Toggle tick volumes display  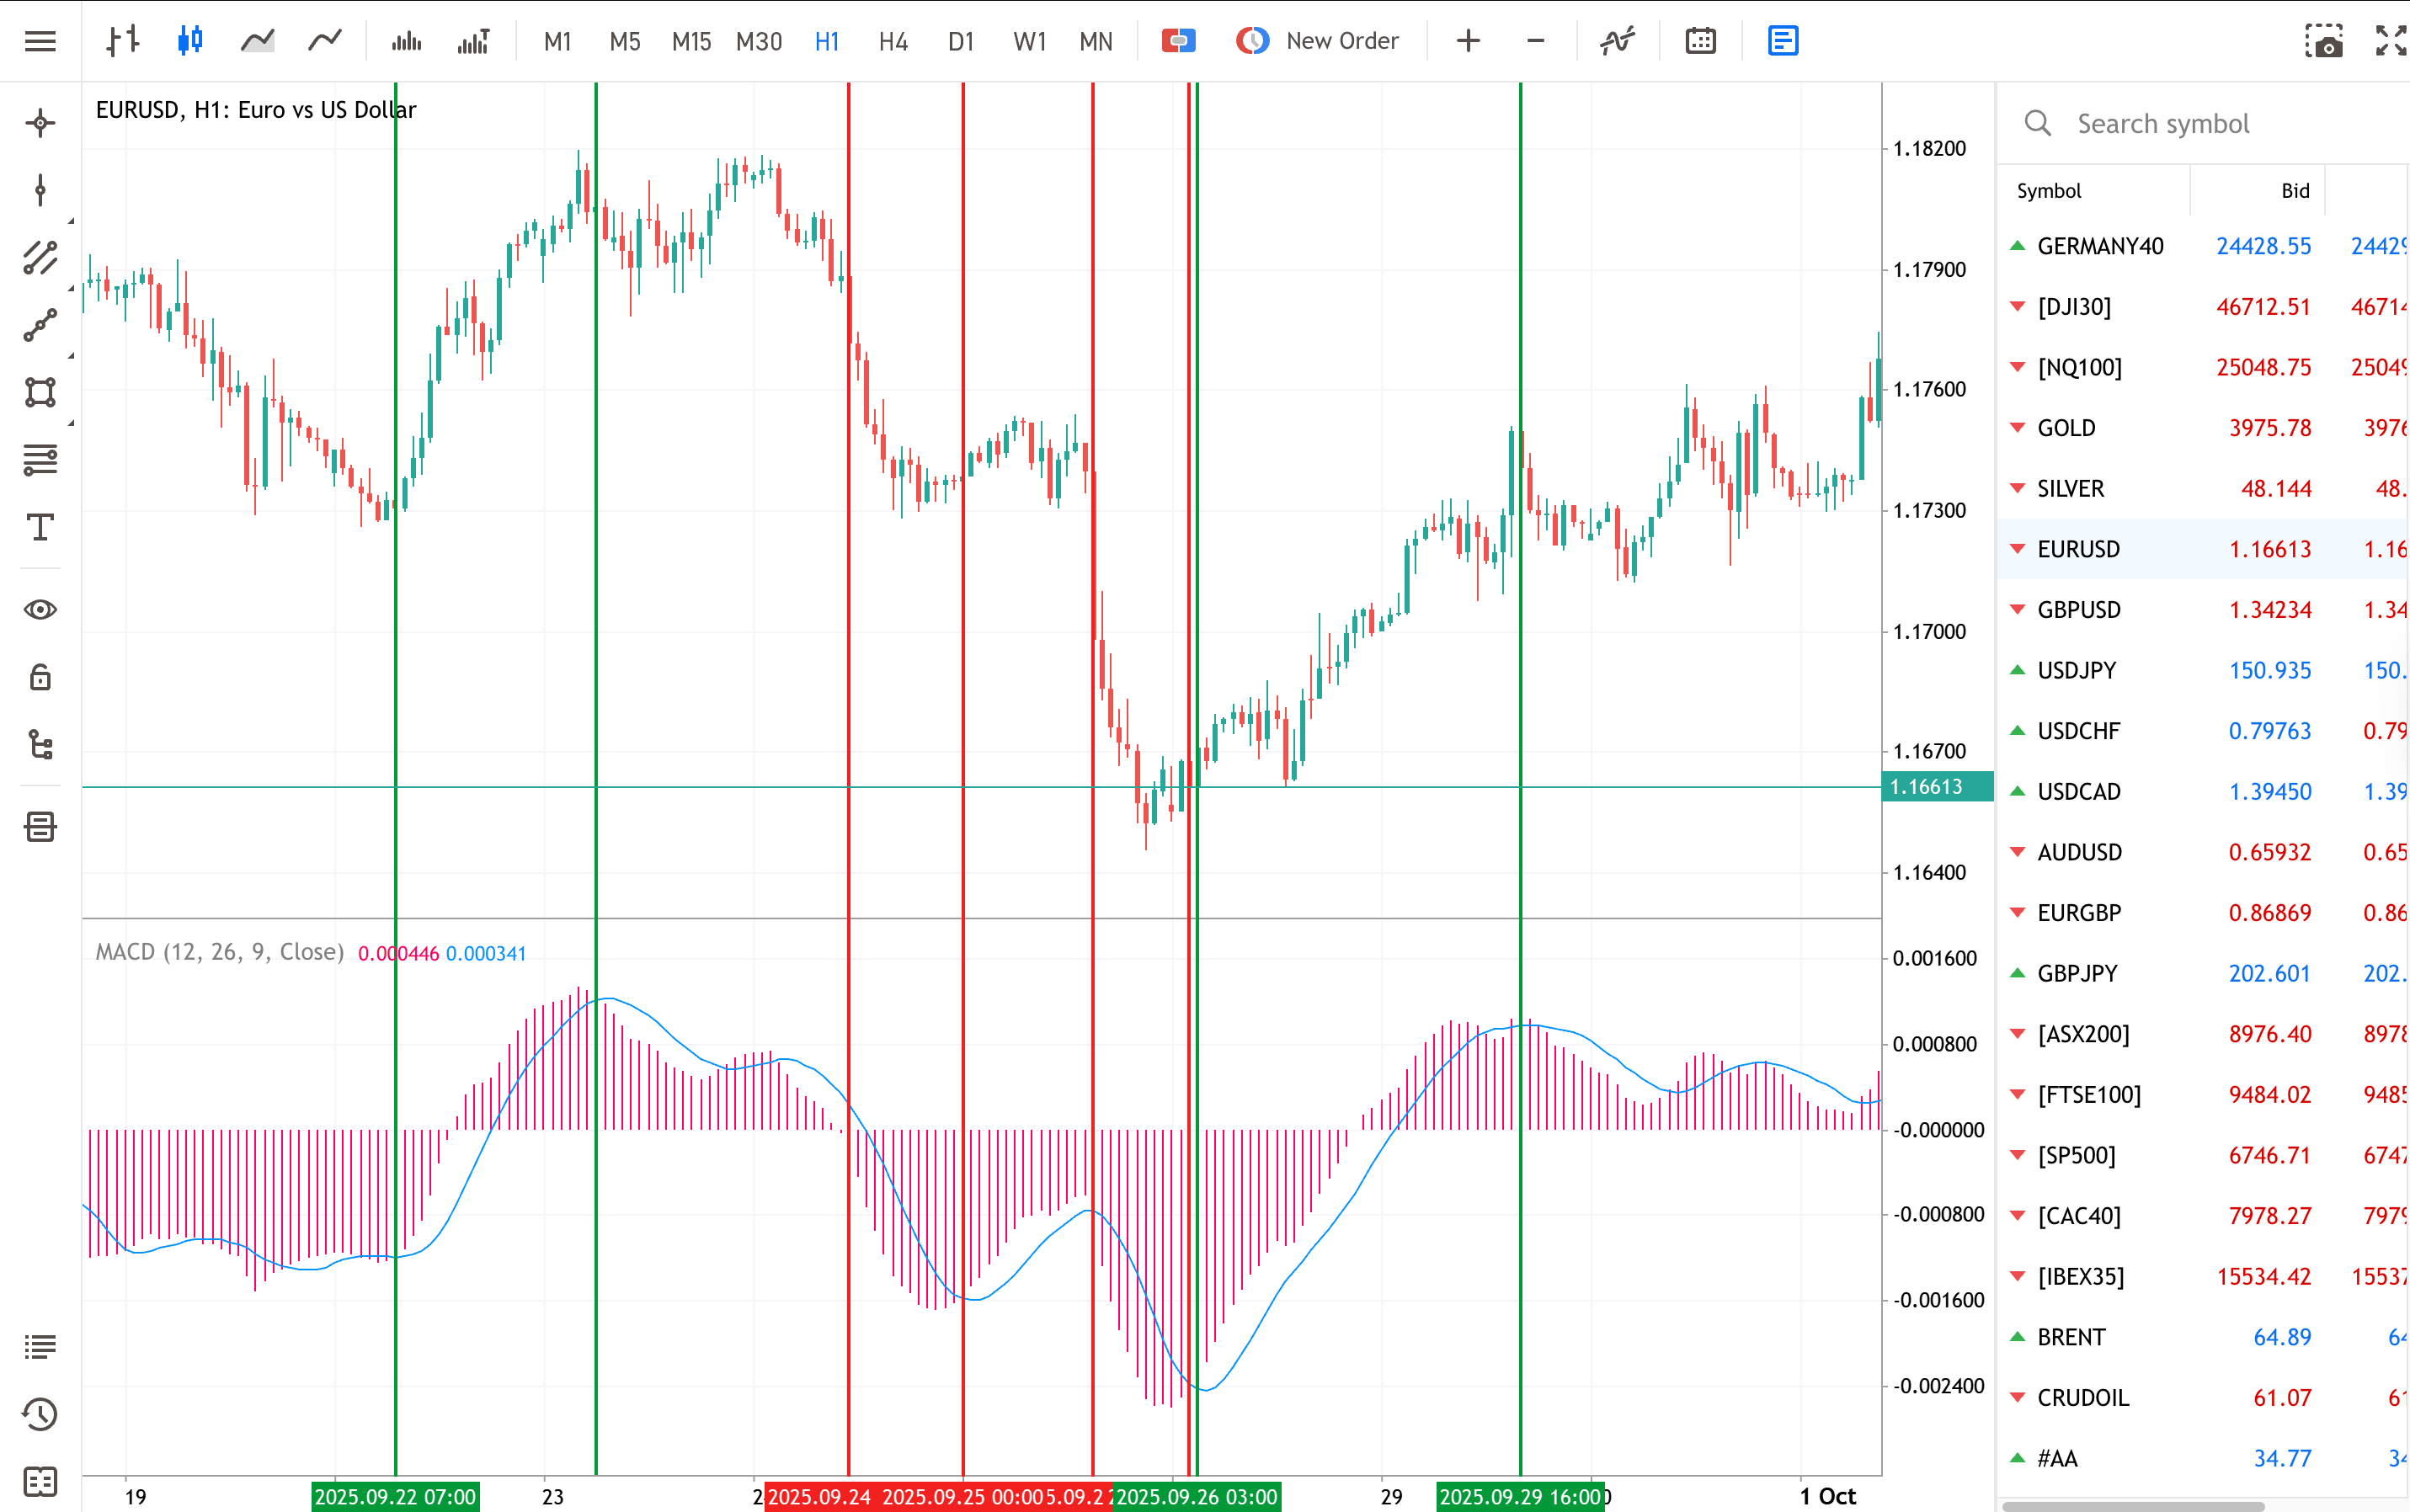pos(406,41)
